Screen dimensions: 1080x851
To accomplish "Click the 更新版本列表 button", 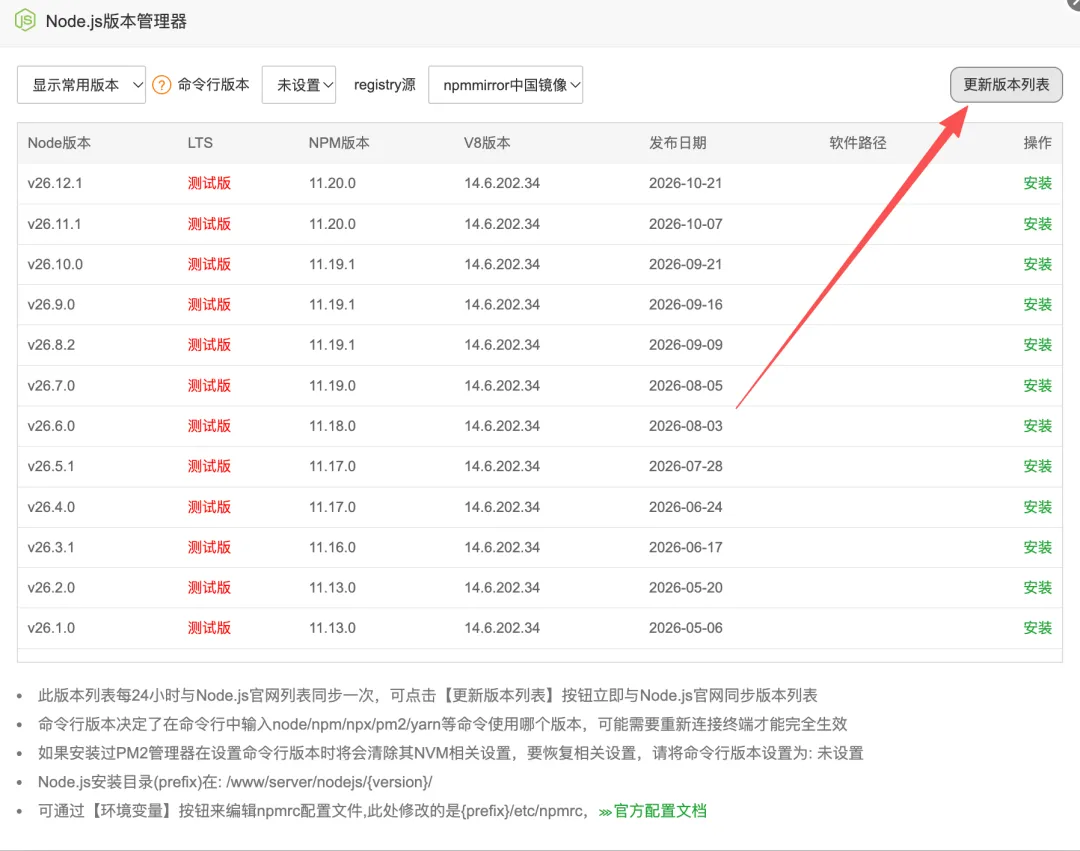I will (x=1006, y=85).
